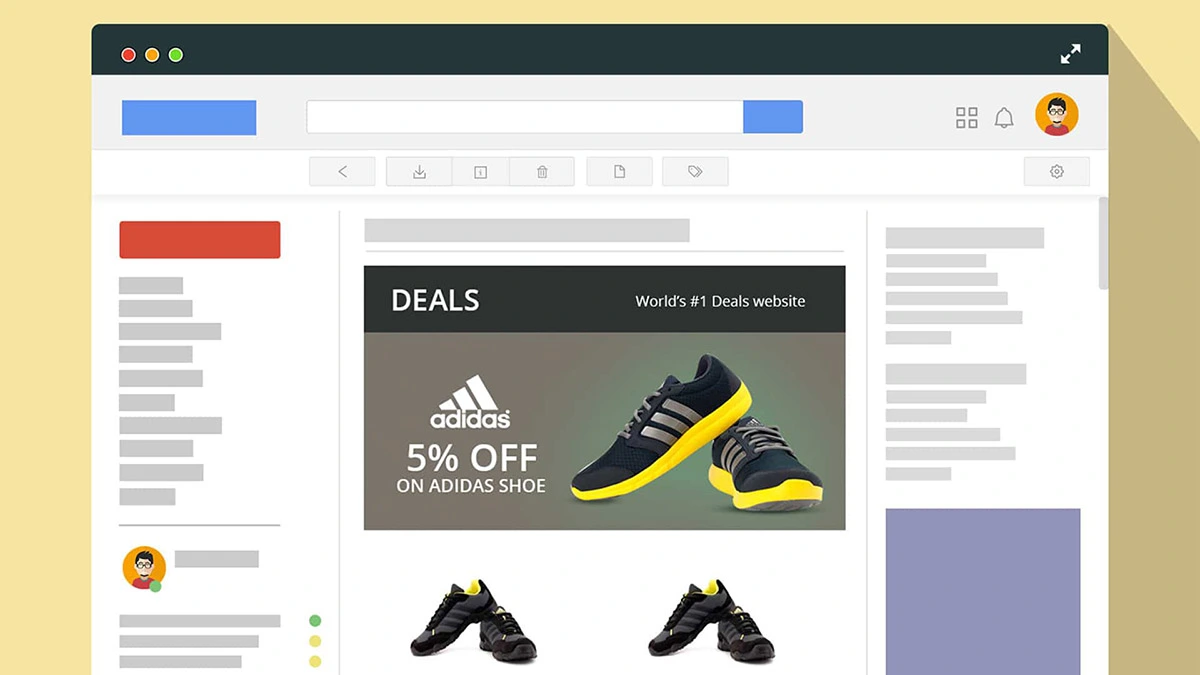Click the report spam icon
Screen dimensions: 1200x675
480,172
